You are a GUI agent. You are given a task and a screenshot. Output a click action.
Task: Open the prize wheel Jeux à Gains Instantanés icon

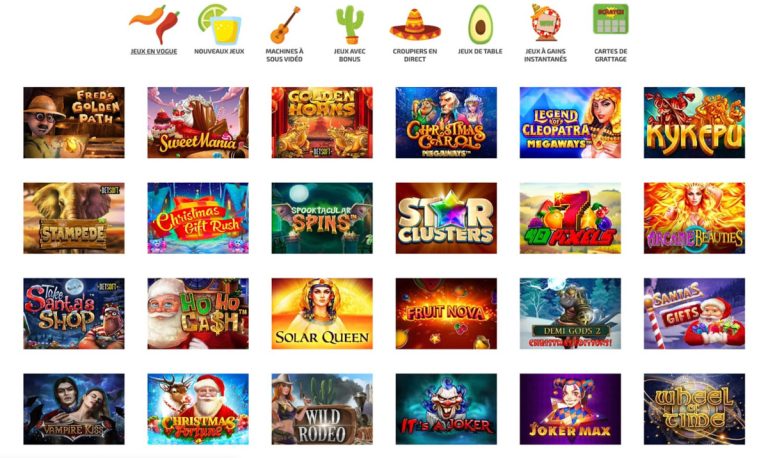click(x=545, y=23)
